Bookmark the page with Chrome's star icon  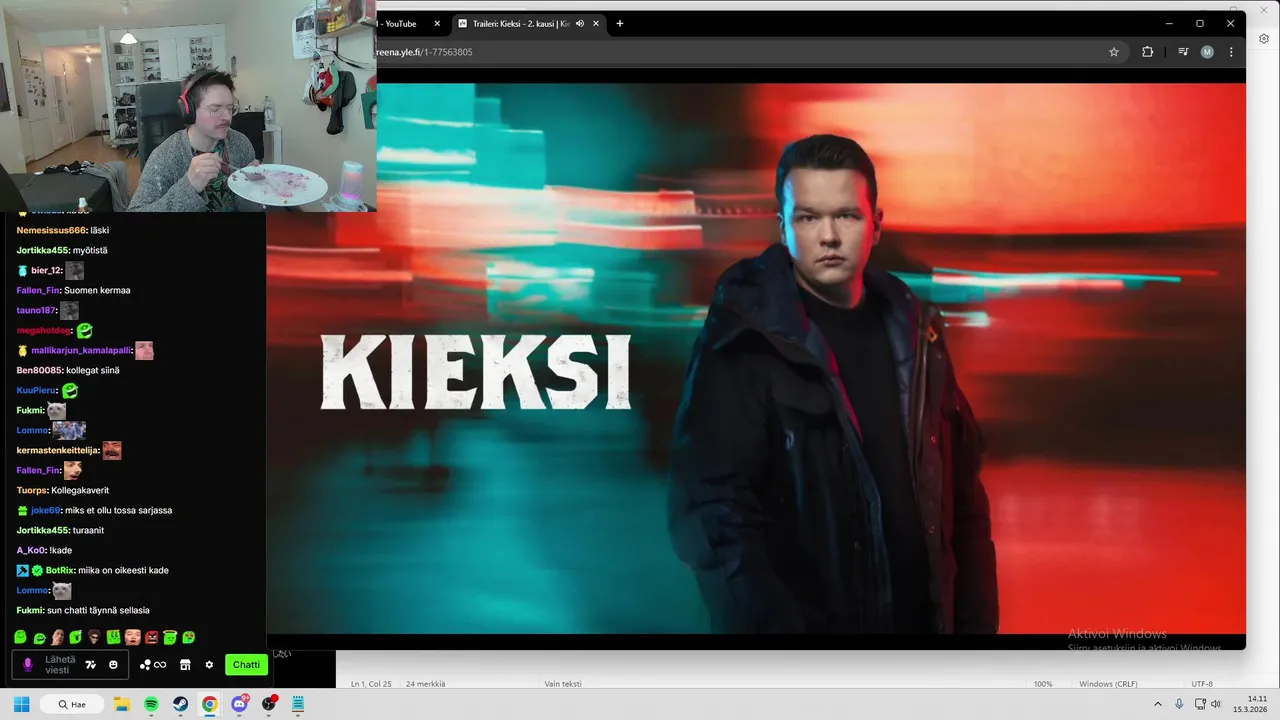click(x=1114, y=52)
